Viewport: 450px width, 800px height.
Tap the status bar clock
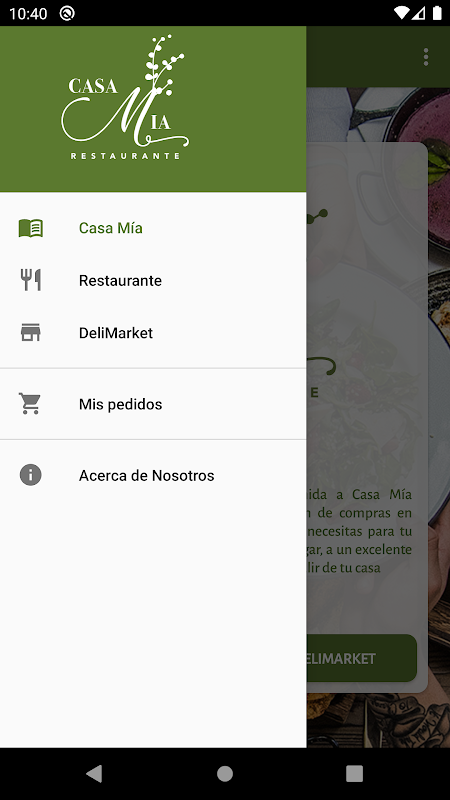point(28,13)
